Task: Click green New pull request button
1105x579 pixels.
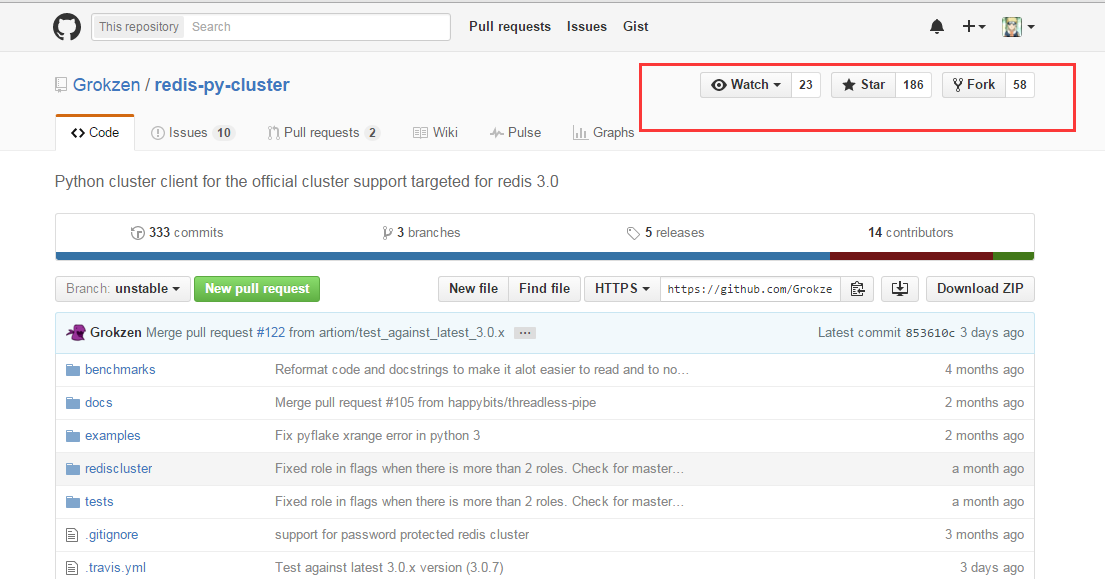Action: coord(257,289)
